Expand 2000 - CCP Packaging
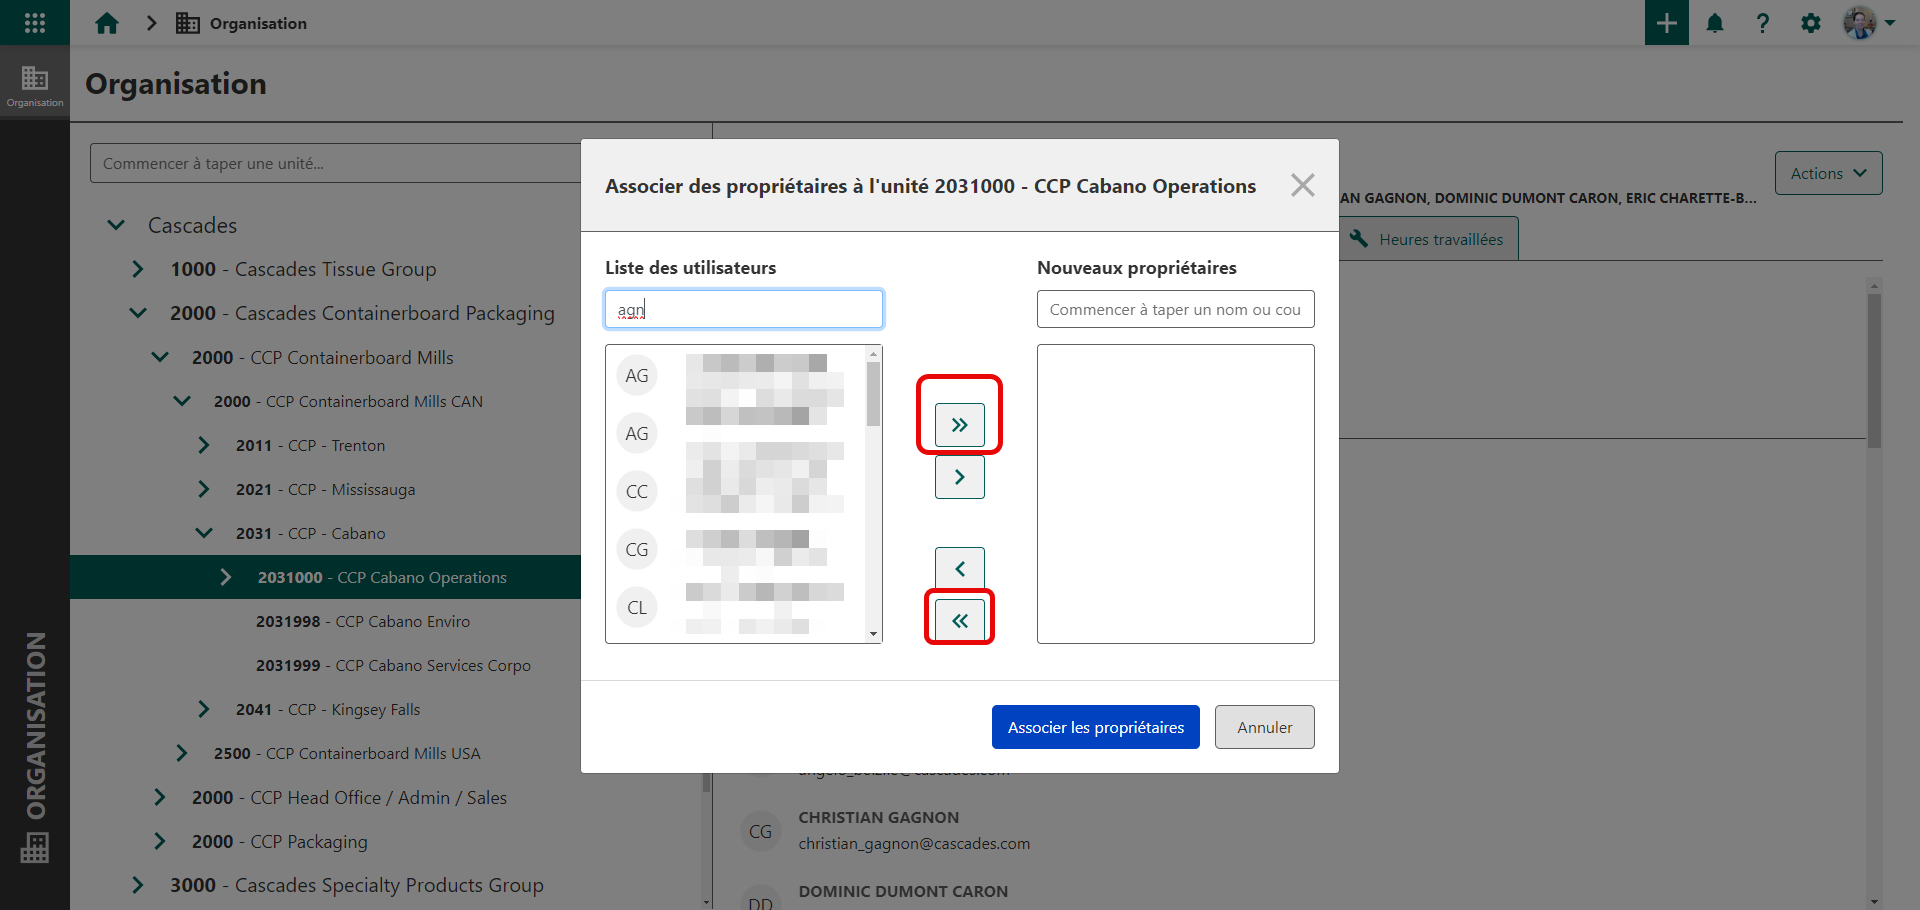This screenshot has width=1920, height=910. click(x=160, y=841)
